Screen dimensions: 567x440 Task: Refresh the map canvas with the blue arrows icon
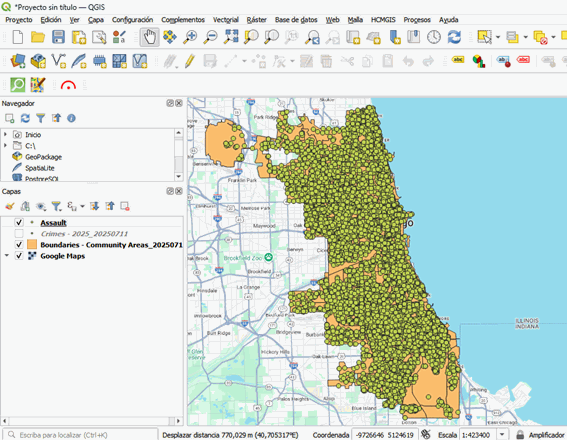pos(454,37)
